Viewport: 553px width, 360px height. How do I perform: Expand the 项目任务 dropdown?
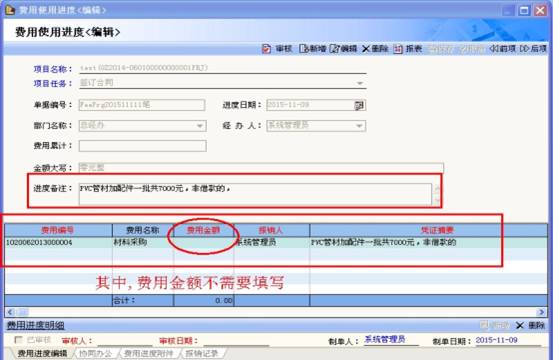(359, 83)
